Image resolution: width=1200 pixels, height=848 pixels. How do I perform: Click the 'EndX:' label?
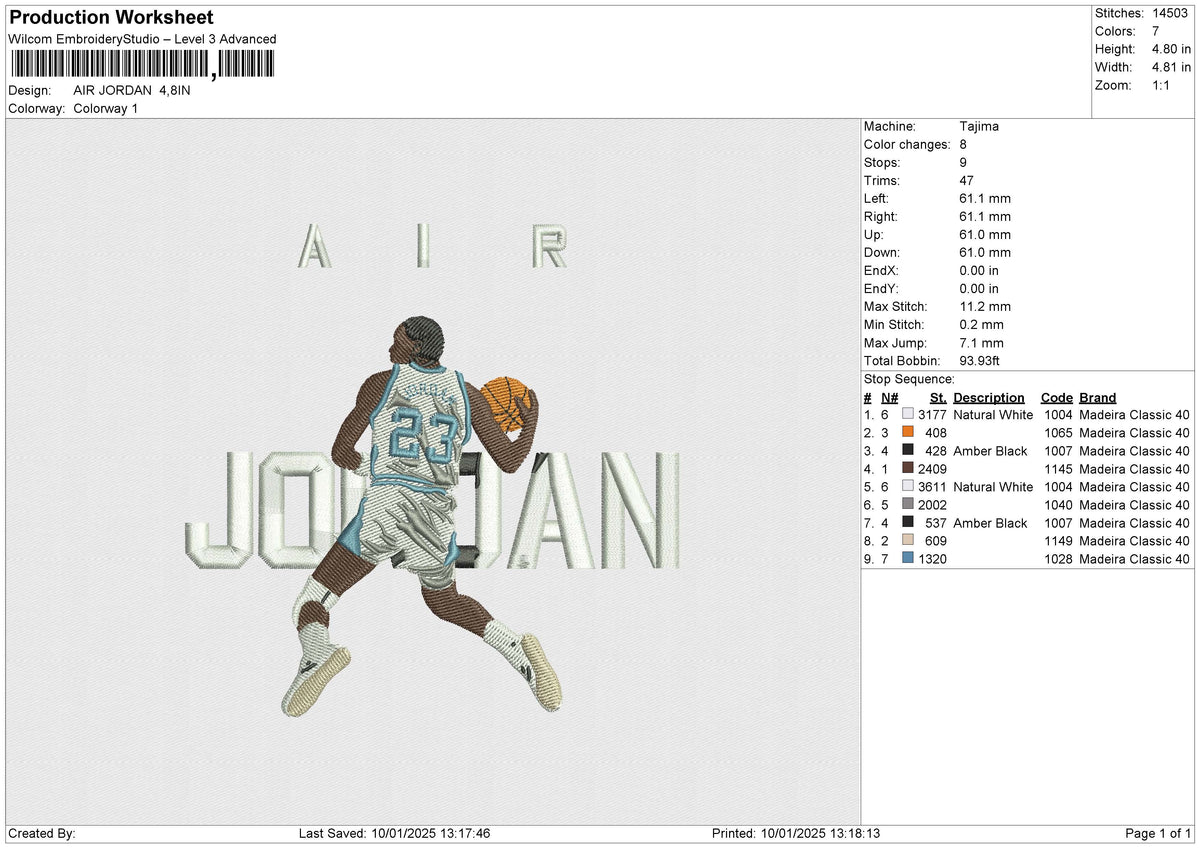[x=881, y=270]
